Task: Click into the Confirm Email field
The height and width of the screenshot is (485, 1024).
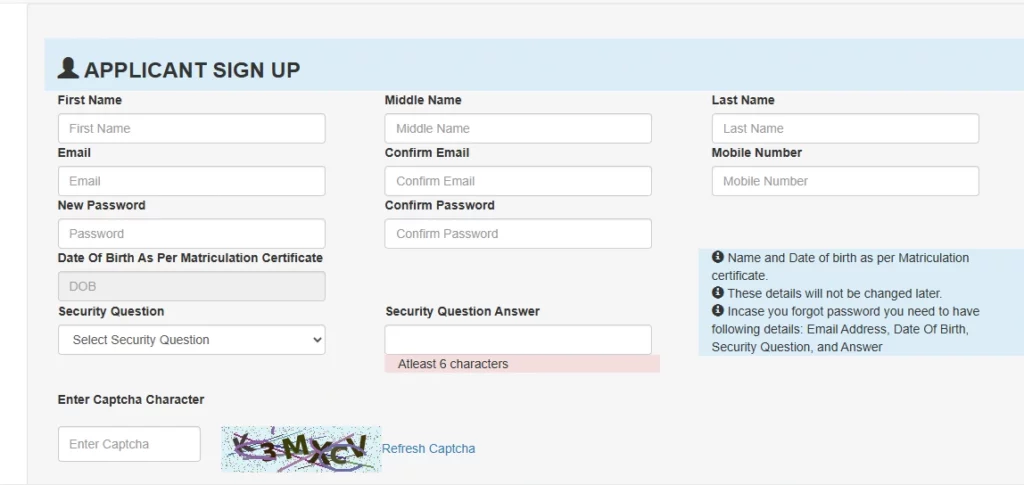Action: 518,181
